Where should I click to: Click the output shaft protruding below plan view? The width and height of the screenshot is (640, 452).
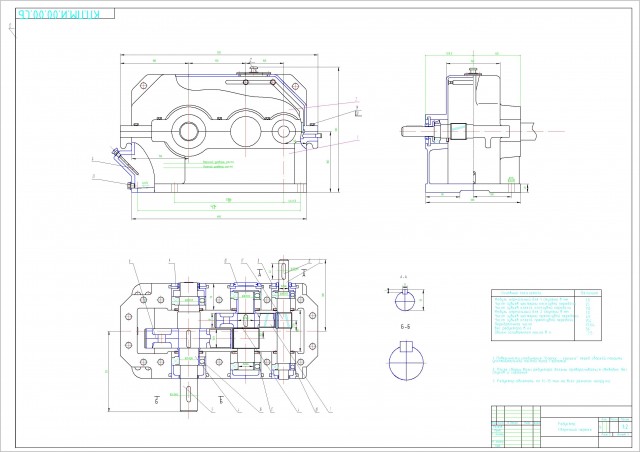(x=187, y=397)
